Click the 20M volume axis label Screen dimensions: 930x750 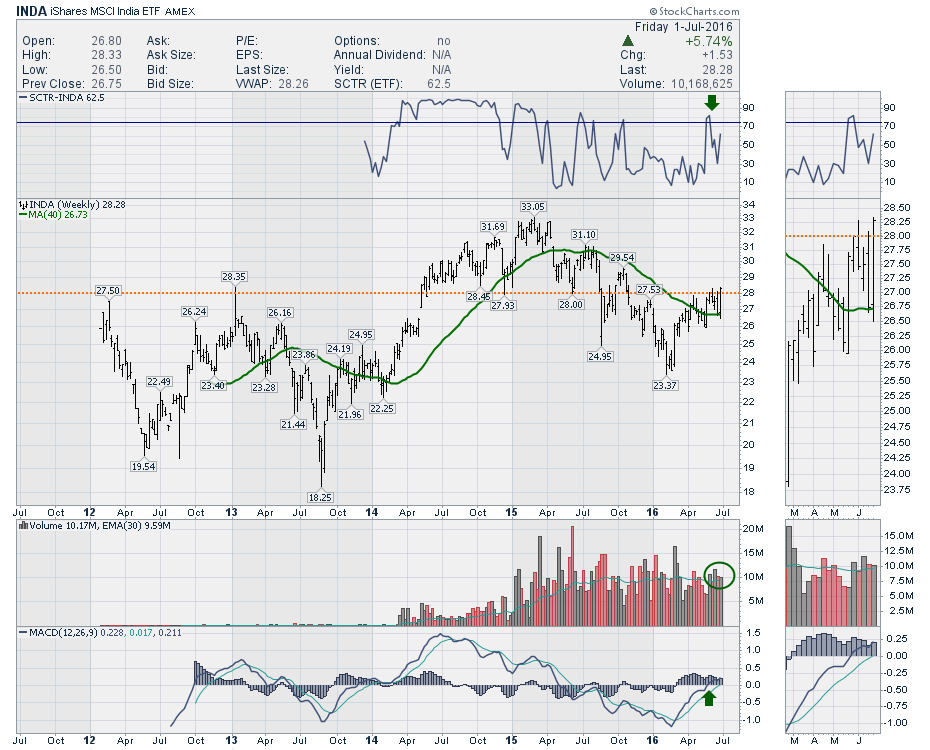(x=753, y=529)
